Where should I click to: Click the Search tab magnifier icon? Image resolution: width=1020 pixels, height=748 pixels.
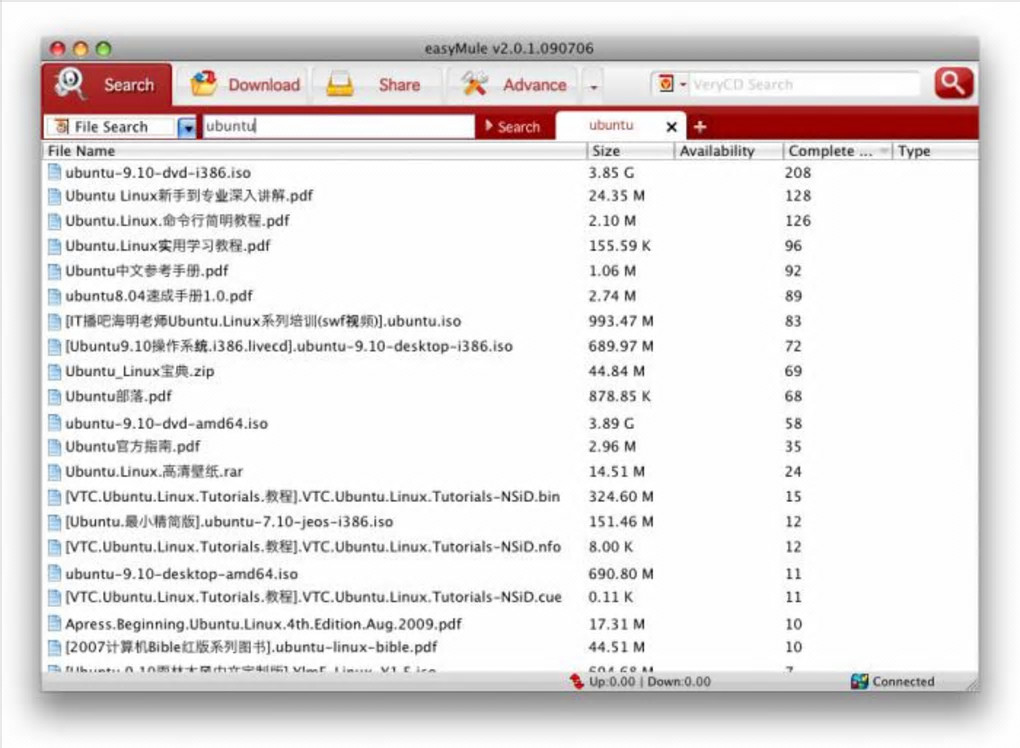[x=70, y=83]
